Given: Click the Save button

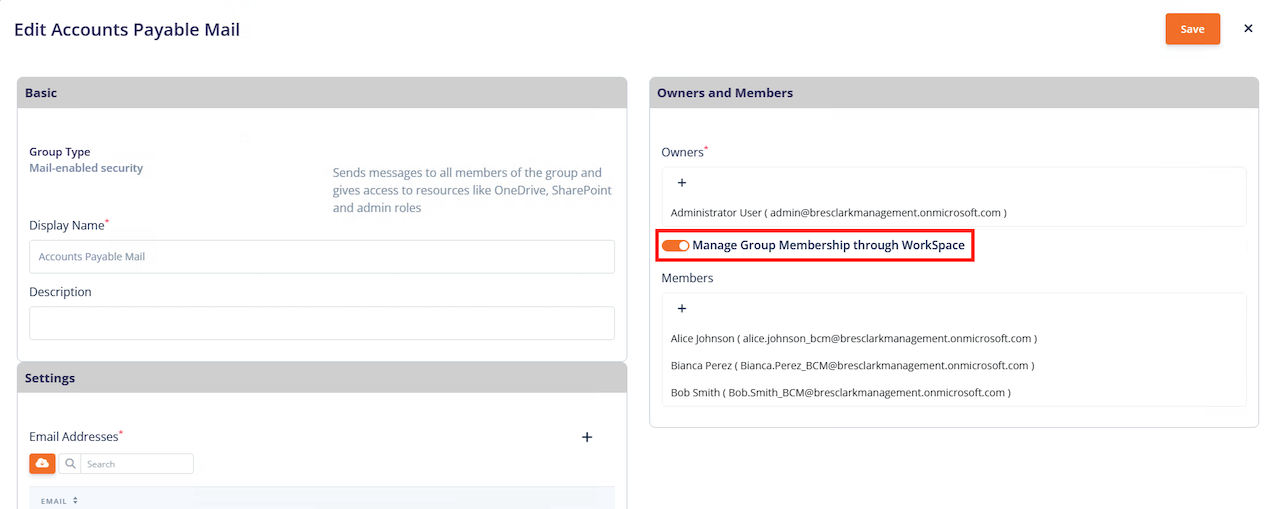Looking at the screenshot, I should (1192, 29).
